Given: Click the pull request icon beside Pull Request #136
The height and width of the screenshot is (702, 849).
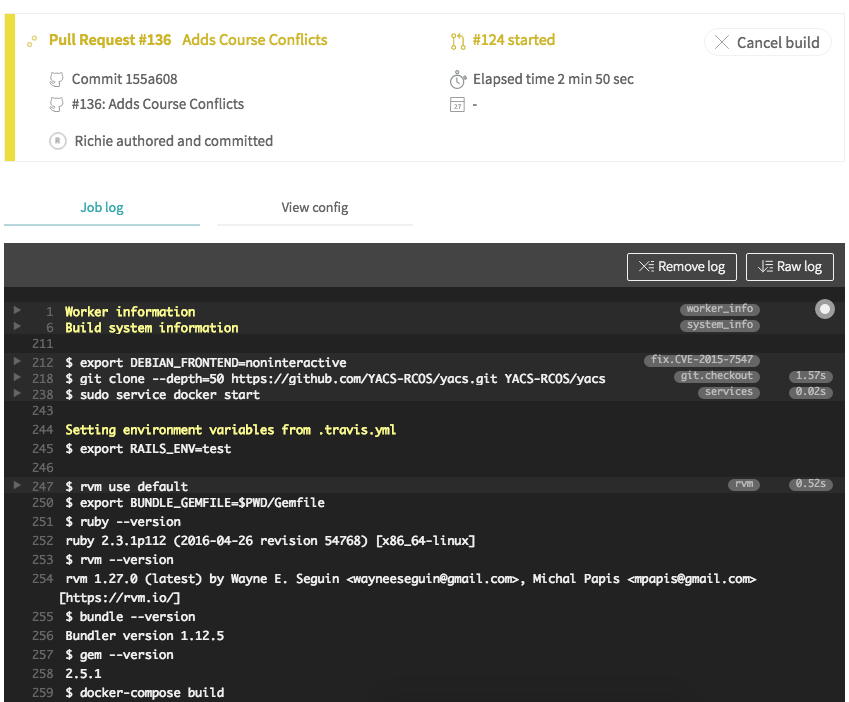Looking at the screenshot, I should click(x=32, y=41).
